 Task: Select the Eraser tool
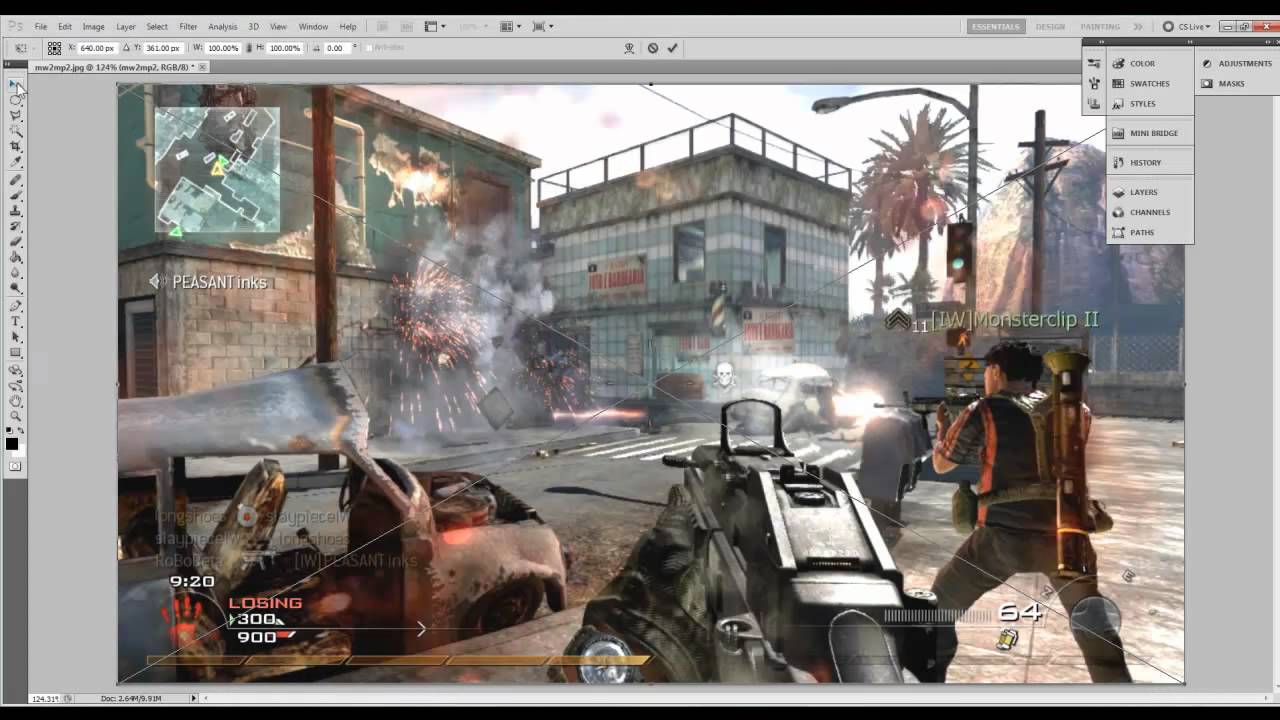pos(15,239)
